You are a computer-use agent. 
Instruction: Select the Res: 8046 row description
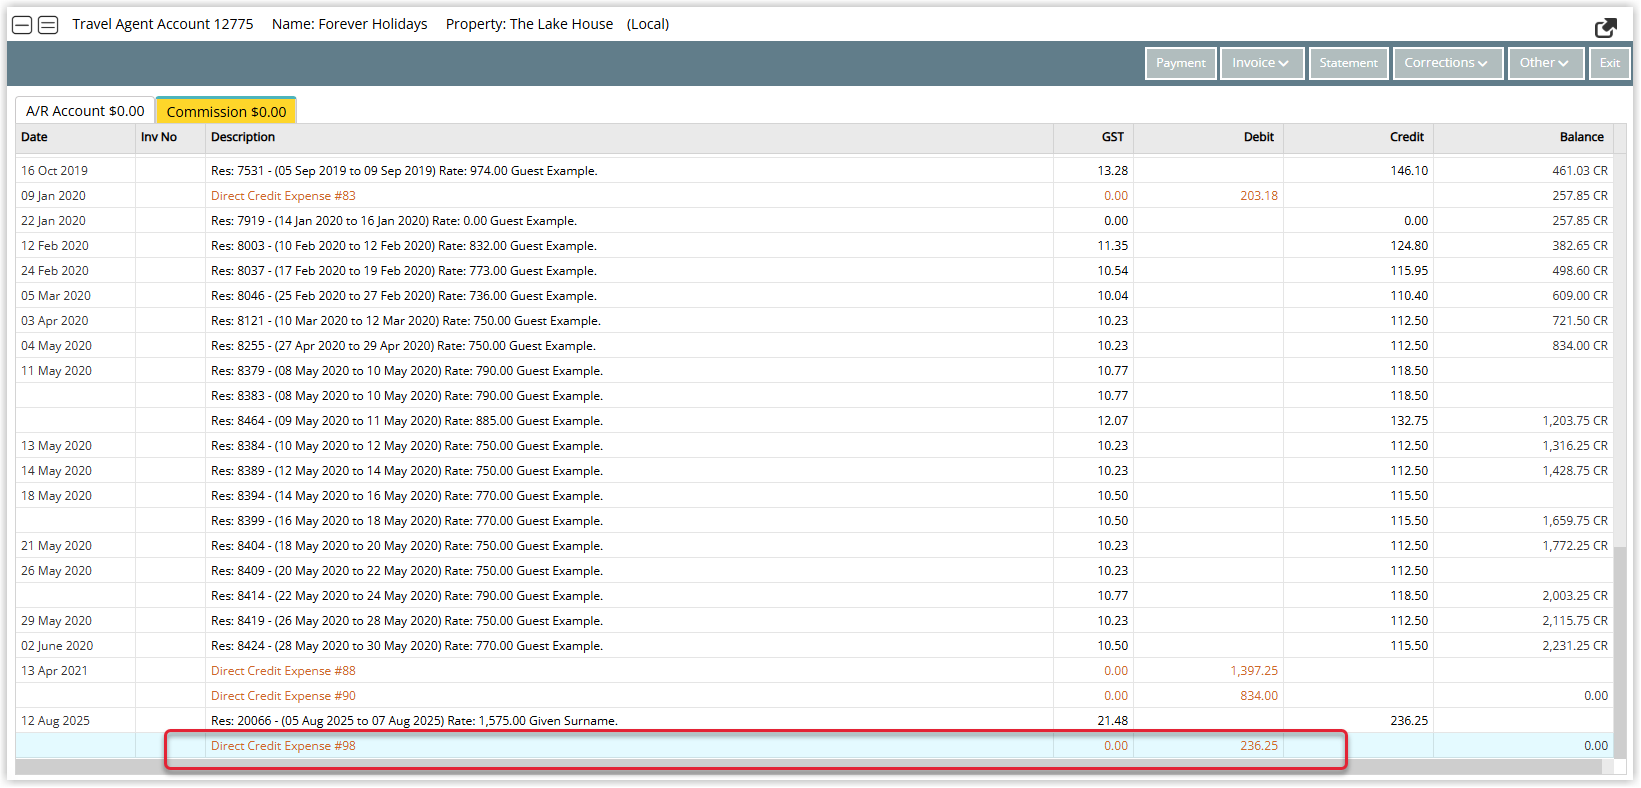coord(404,296)
